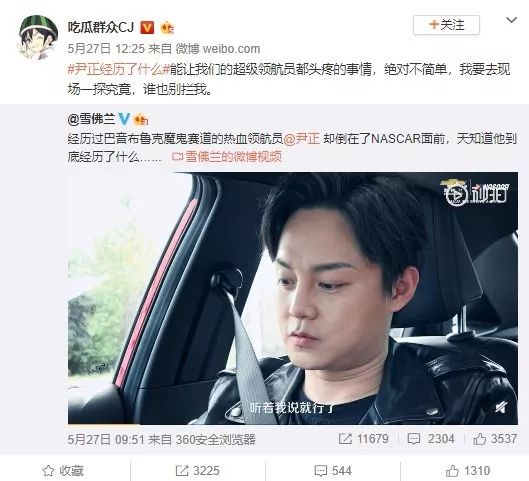
Task: Click the membership crown badge beside CJ
Action: point(167,27)
